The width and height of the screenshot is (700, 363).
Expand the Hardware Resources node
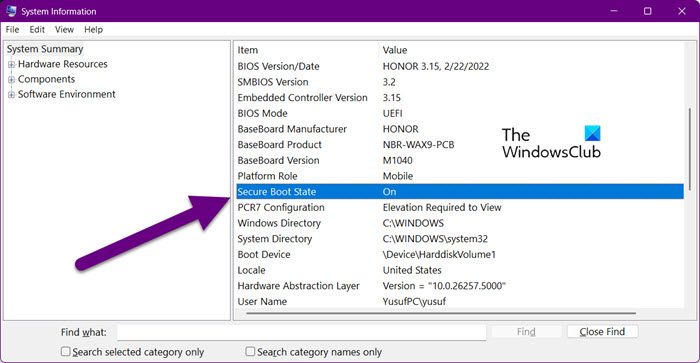(x=11, y=64)
